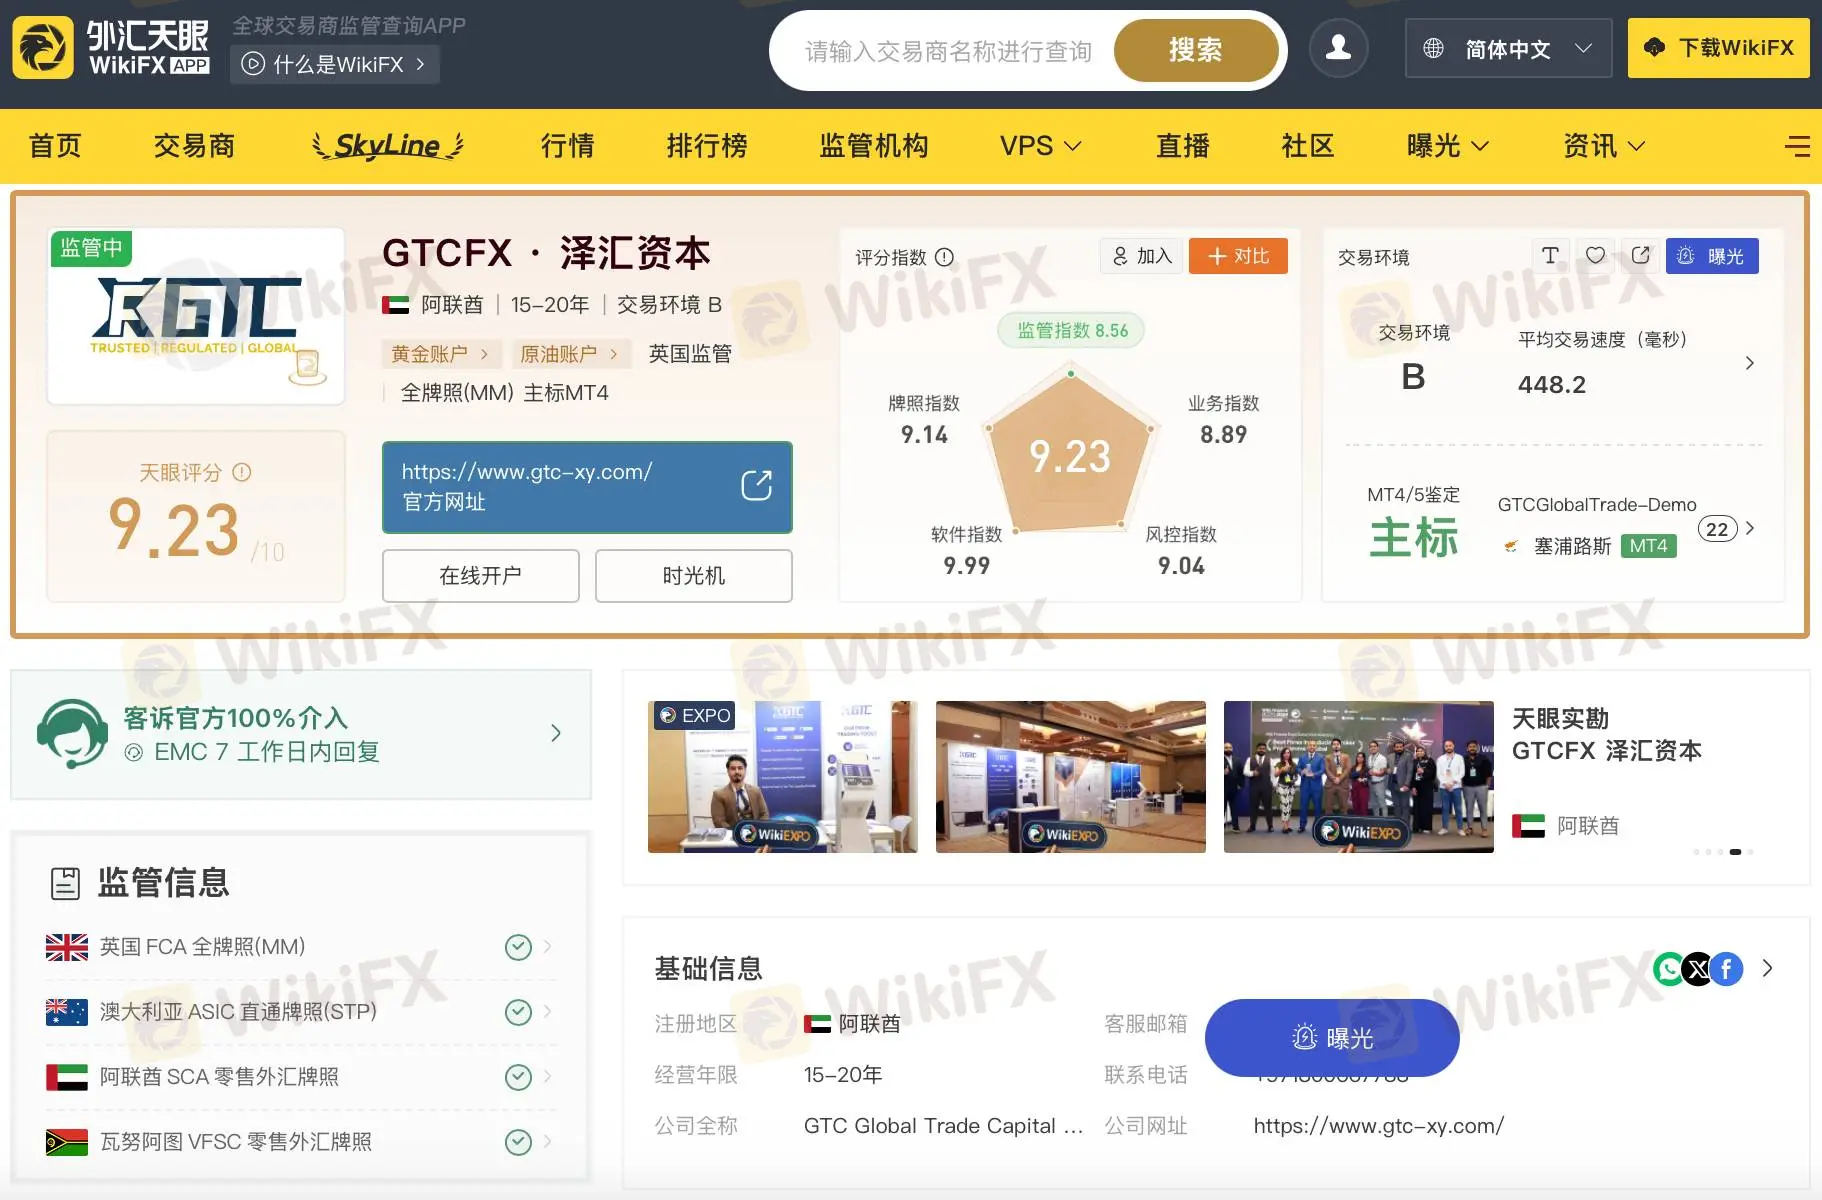Open 行情 nav tab
1822x1200 pixels.
[x=567, y=146]
